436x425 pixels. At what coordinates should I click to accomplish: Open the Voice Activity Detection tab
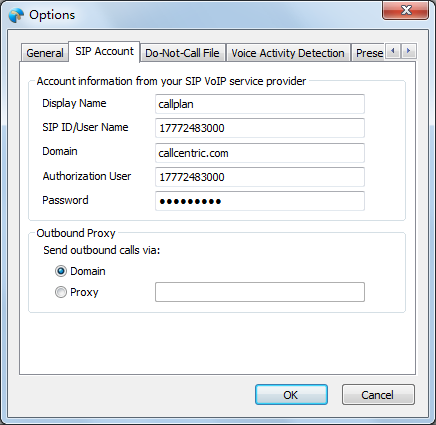(x=288, y=53)
